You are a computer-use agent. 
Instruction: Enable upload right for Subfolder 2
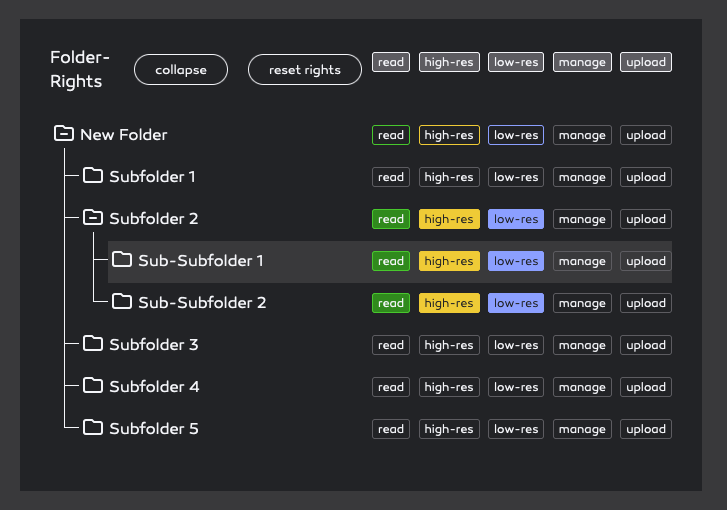point(646,219)
